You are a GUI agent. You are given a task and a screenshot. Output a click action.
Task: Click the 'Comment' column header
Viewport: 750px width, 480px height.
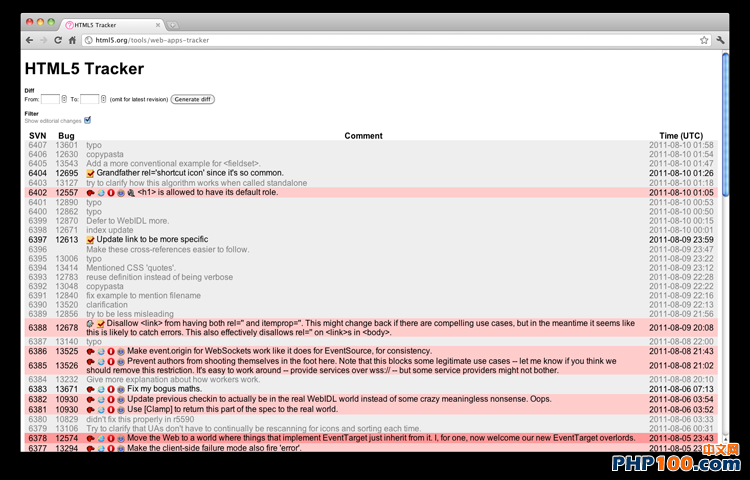click(364, 136)
